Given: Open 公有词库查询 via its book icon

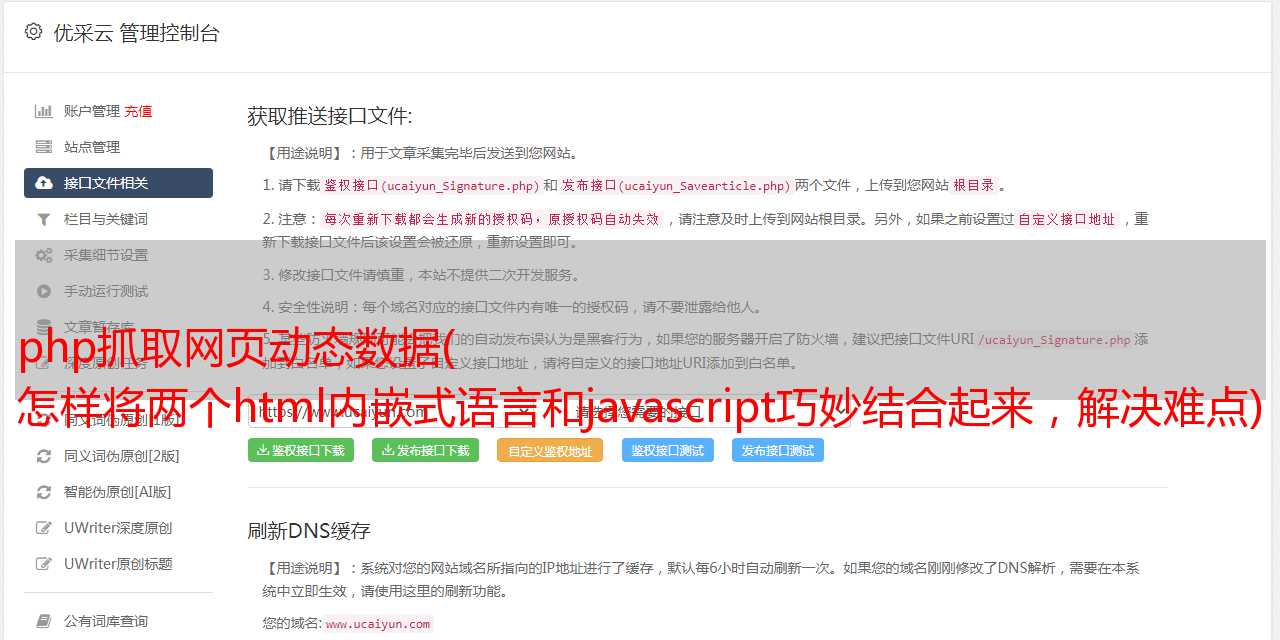Looking at the screenshot, I should point(44,621).
